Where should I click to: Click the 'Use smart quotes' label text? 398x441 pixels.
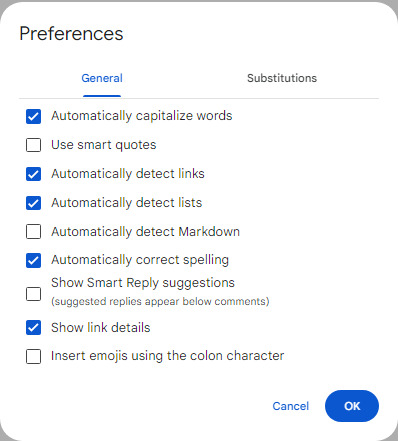pos(104,145)
